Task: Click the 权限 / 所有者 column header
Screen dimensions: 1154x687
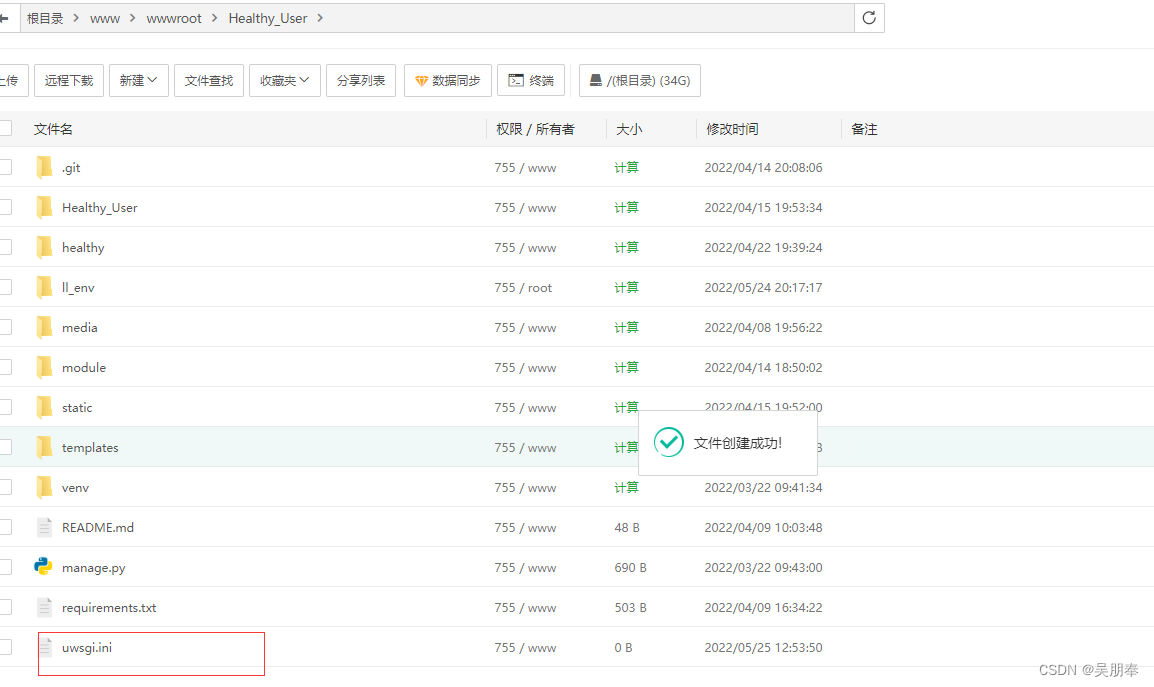Action: 535,129
